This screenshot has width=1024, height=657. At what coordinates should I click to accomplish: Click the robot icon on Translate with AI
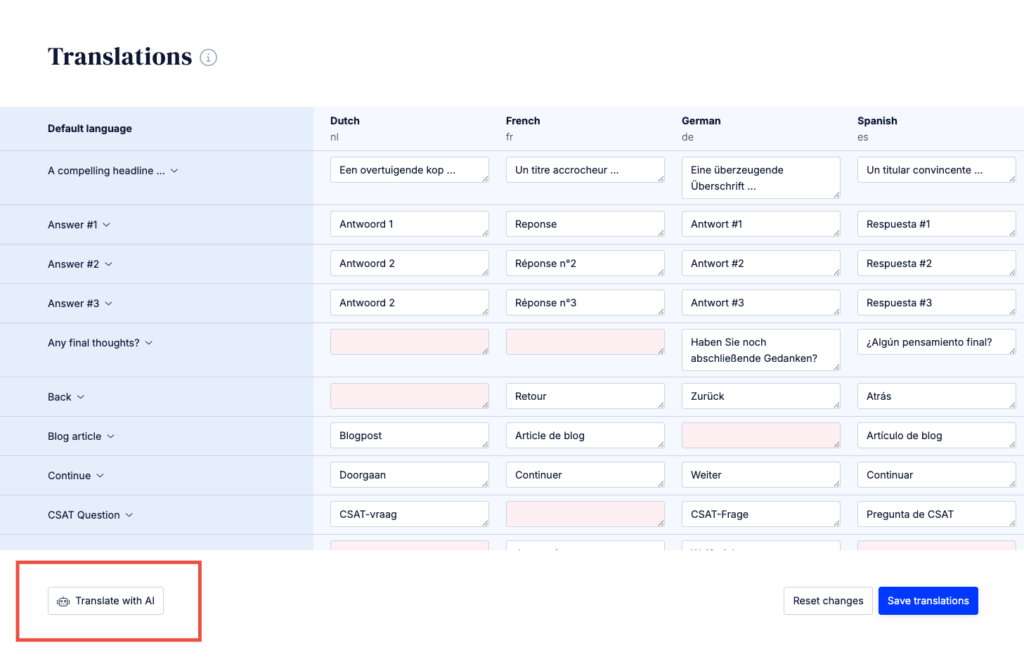[63, 601]
